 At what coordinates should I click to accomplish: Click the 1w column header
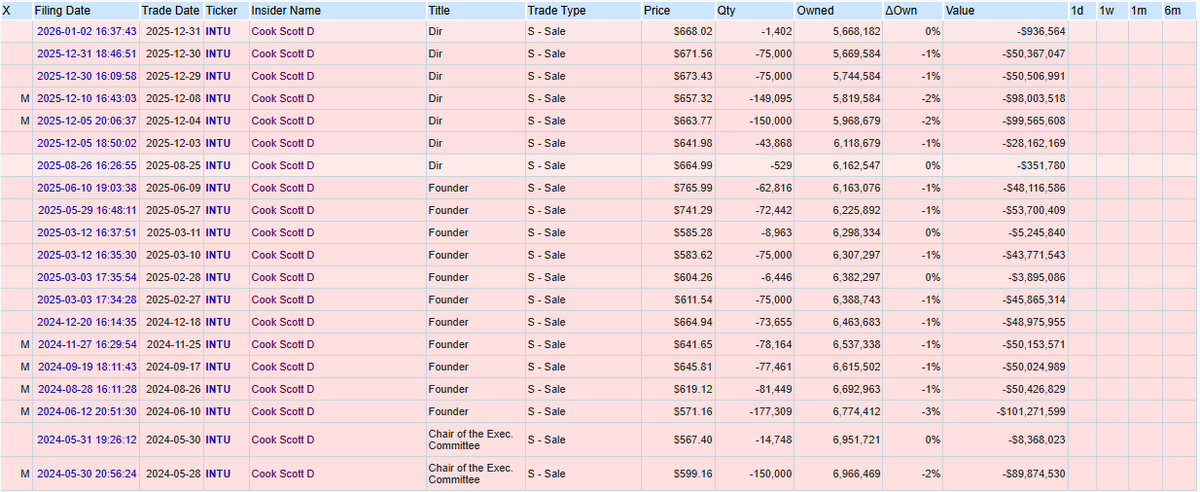(x=1108, y=10)
